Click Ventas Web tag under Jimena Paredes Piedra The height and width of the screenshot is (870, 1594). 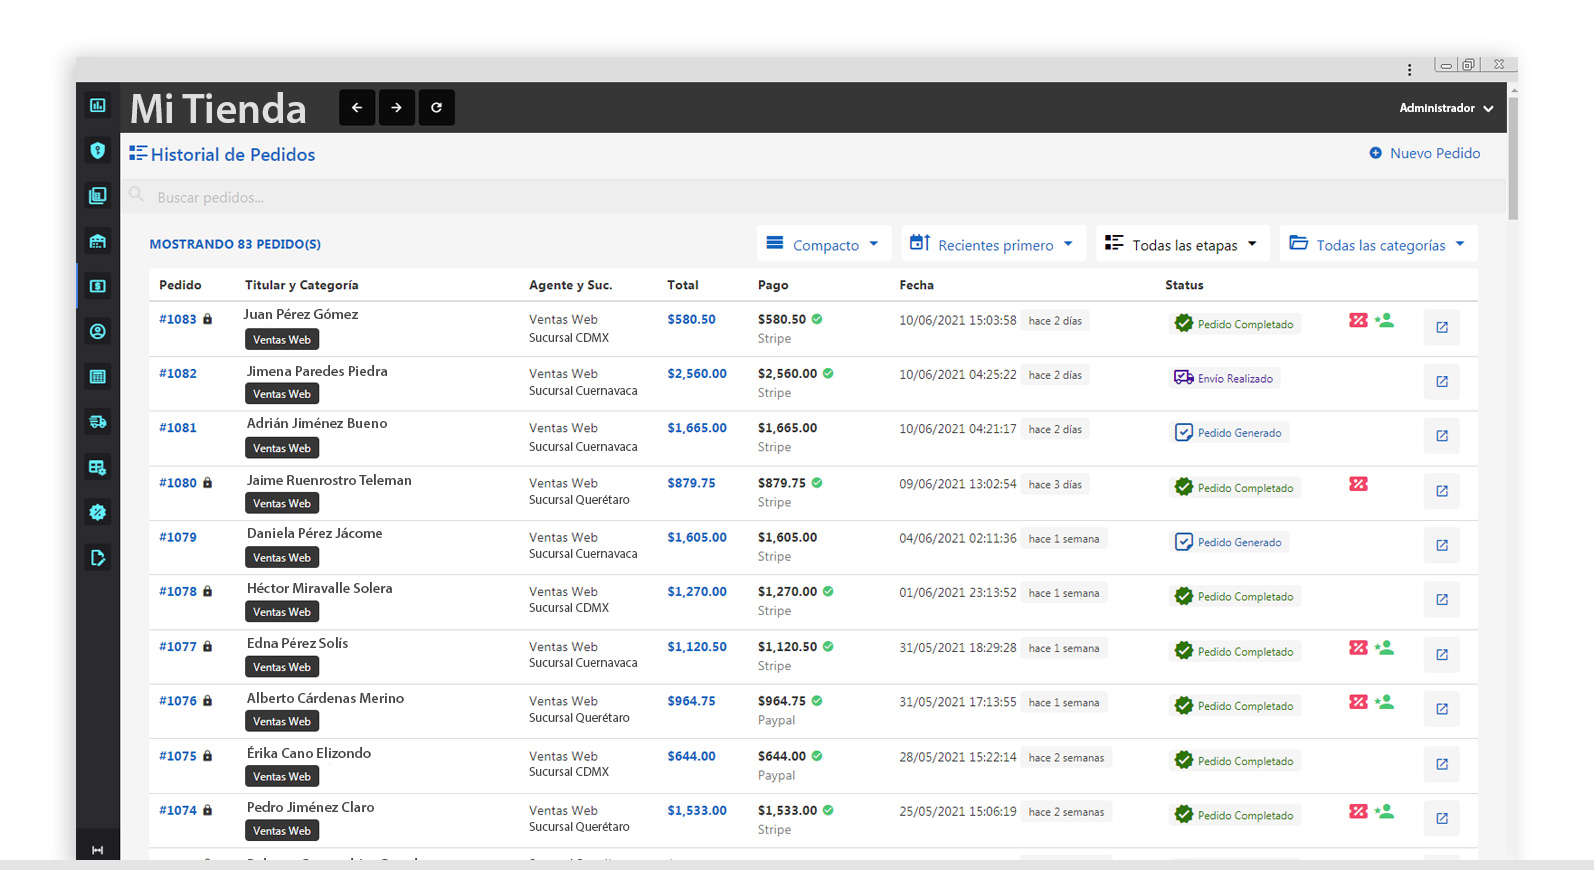tap(281, 394)
